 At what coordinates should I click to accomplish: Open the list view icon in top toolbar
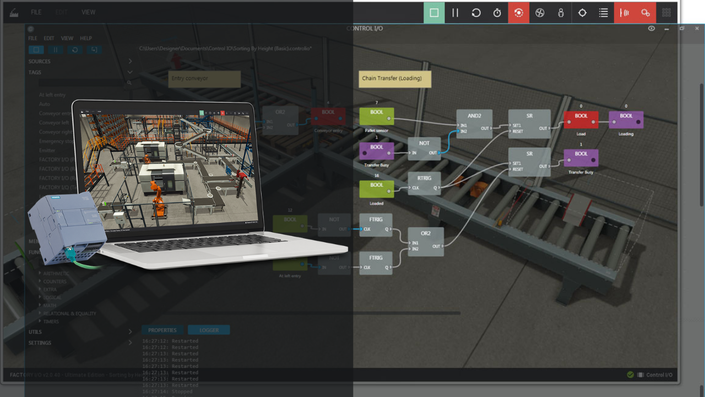(603, 13)
